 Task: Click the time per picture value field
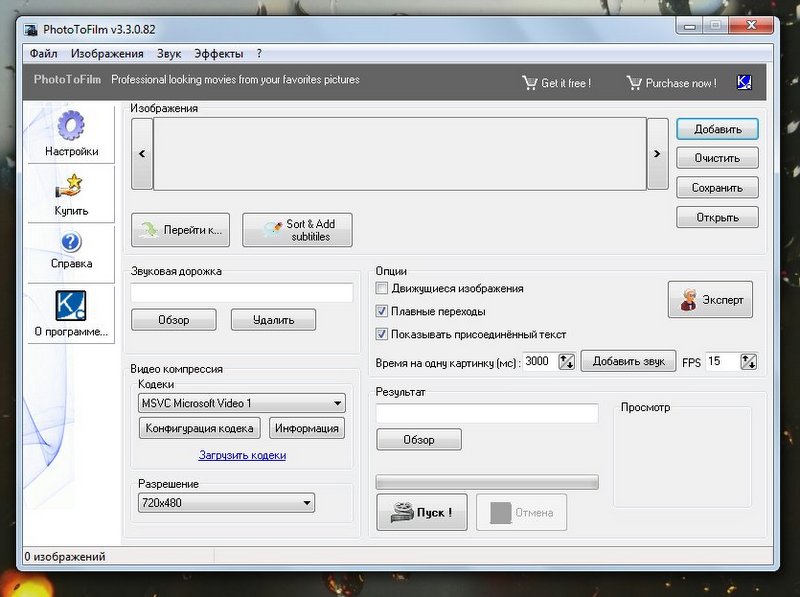541,362
